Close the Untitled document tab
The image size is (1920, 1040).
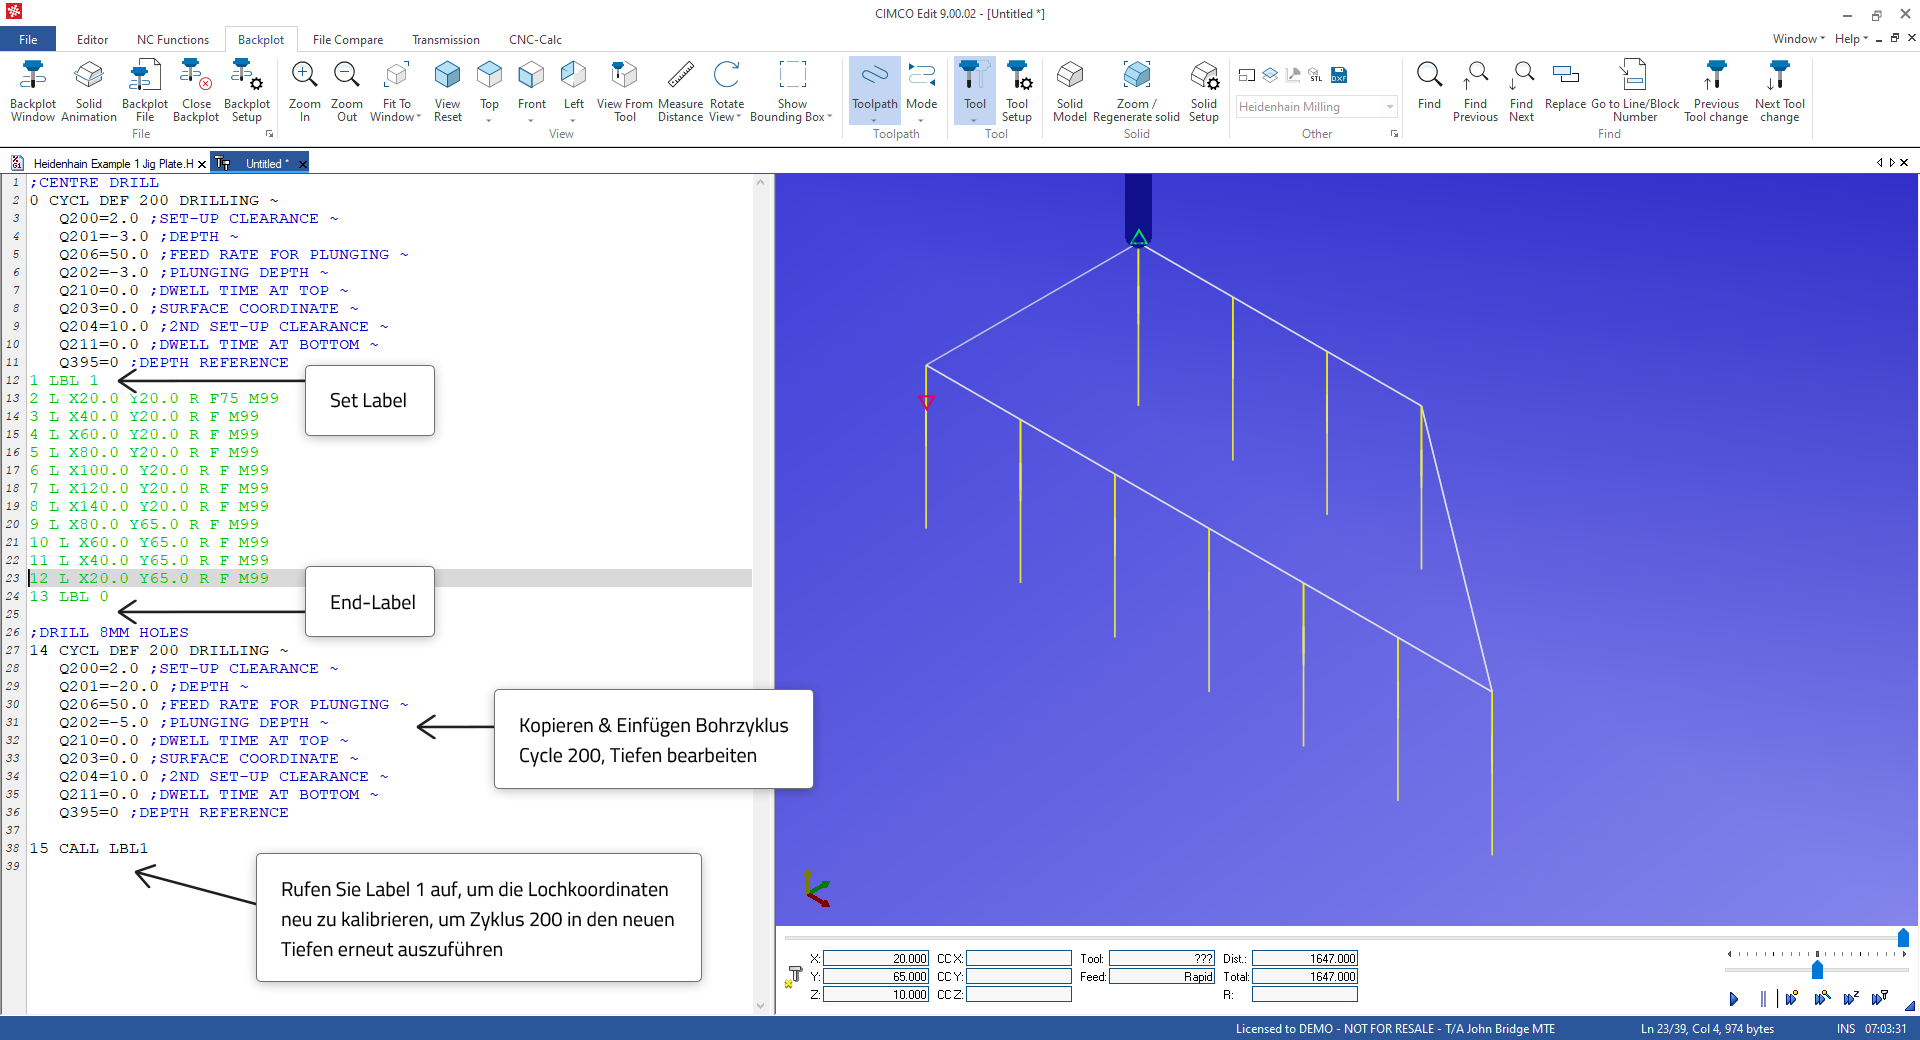point(302,163)
